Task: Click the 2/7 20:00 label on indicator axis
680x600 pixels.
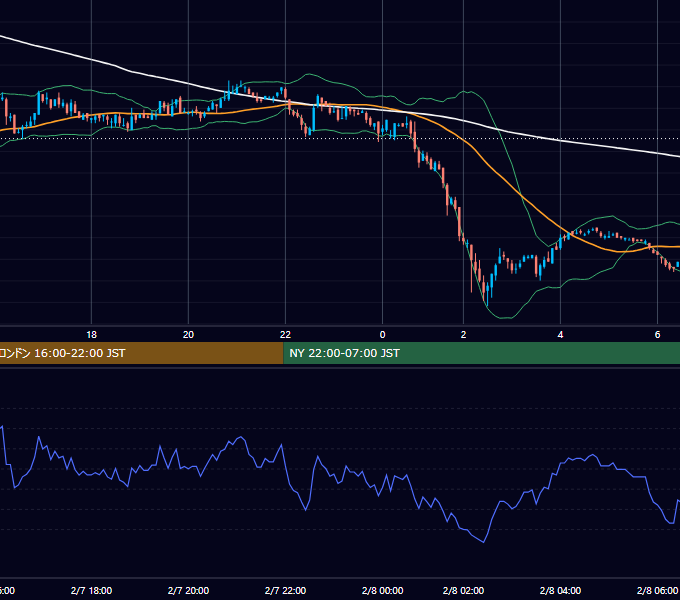Action: pos(188,590)
